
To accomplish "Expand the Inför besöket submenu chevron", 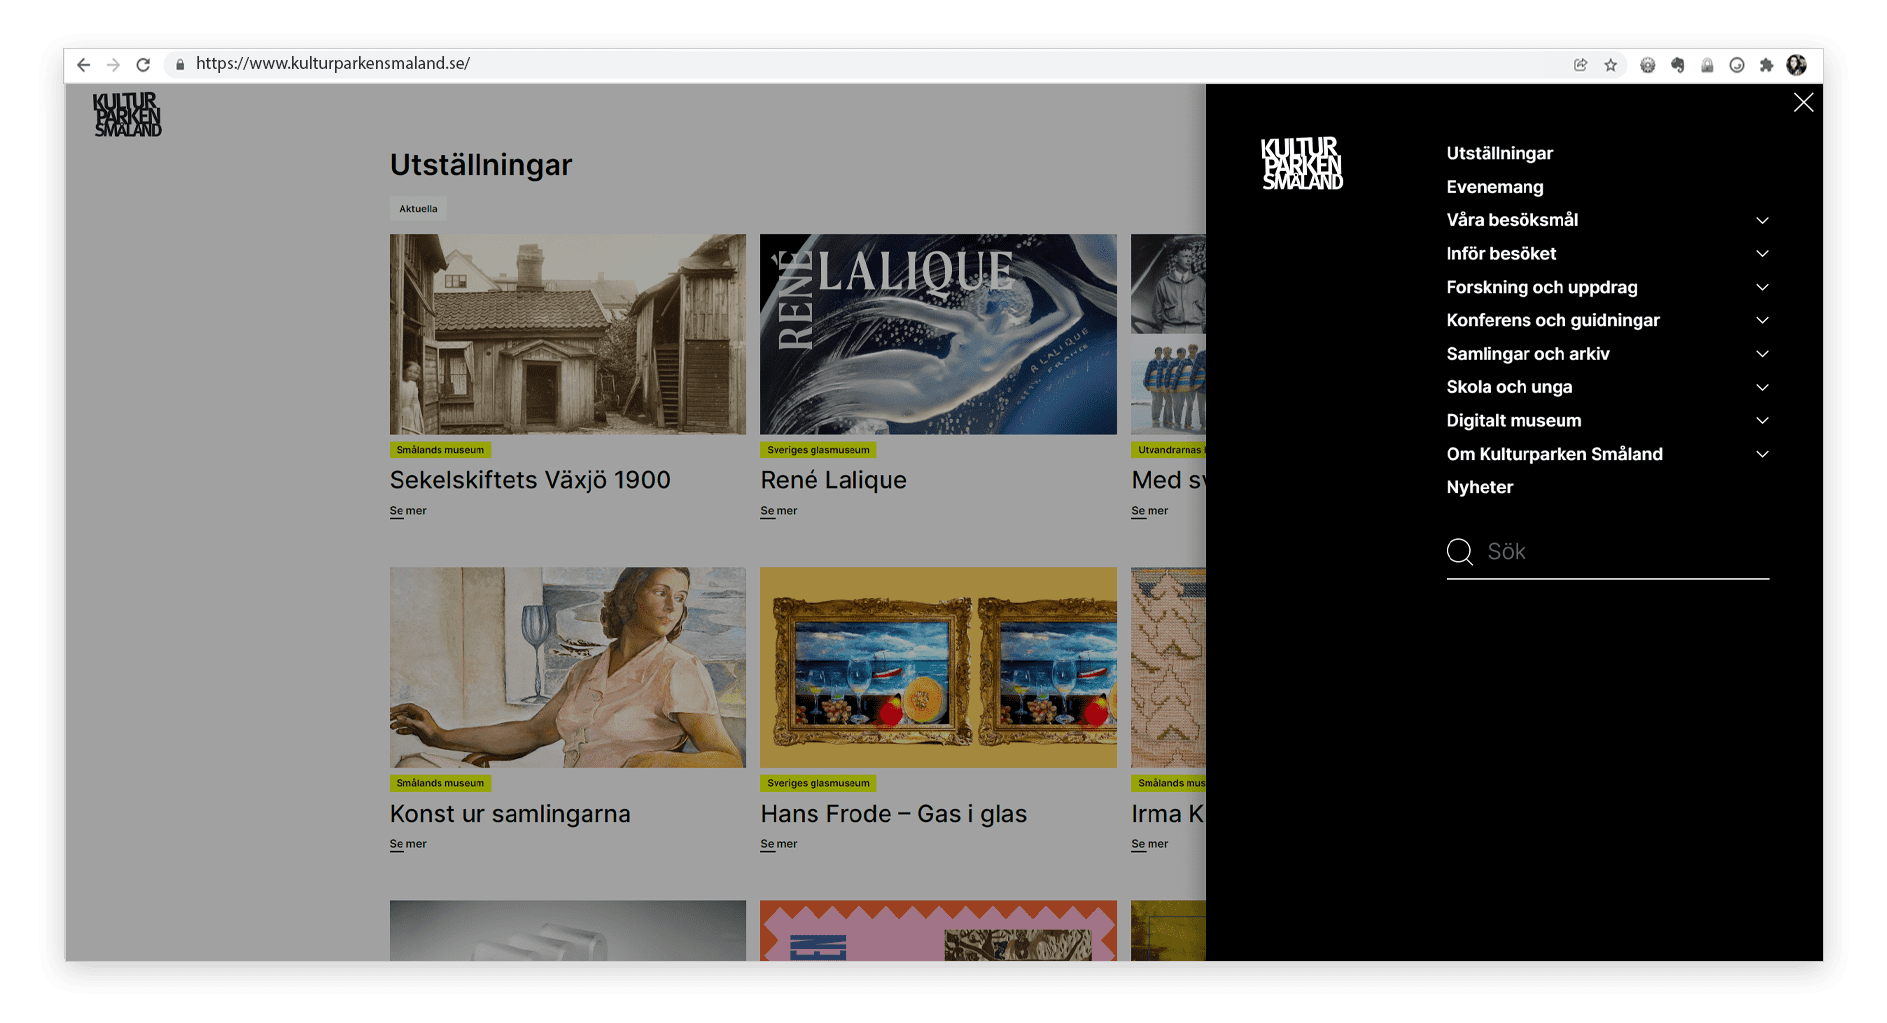I will (x=1762, y=254).
